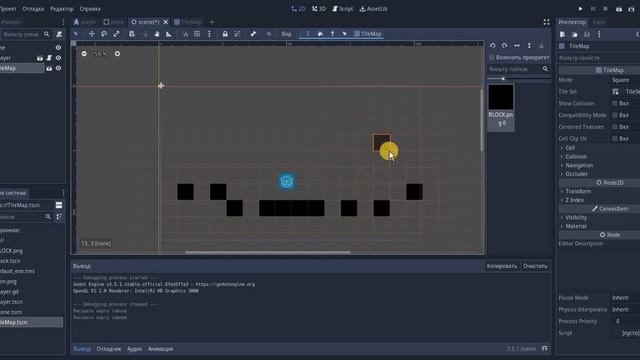The width and height of the screenshot is (640, 360).
Task: Toggle split view in FileSystem dock
Action: point(59,205)
